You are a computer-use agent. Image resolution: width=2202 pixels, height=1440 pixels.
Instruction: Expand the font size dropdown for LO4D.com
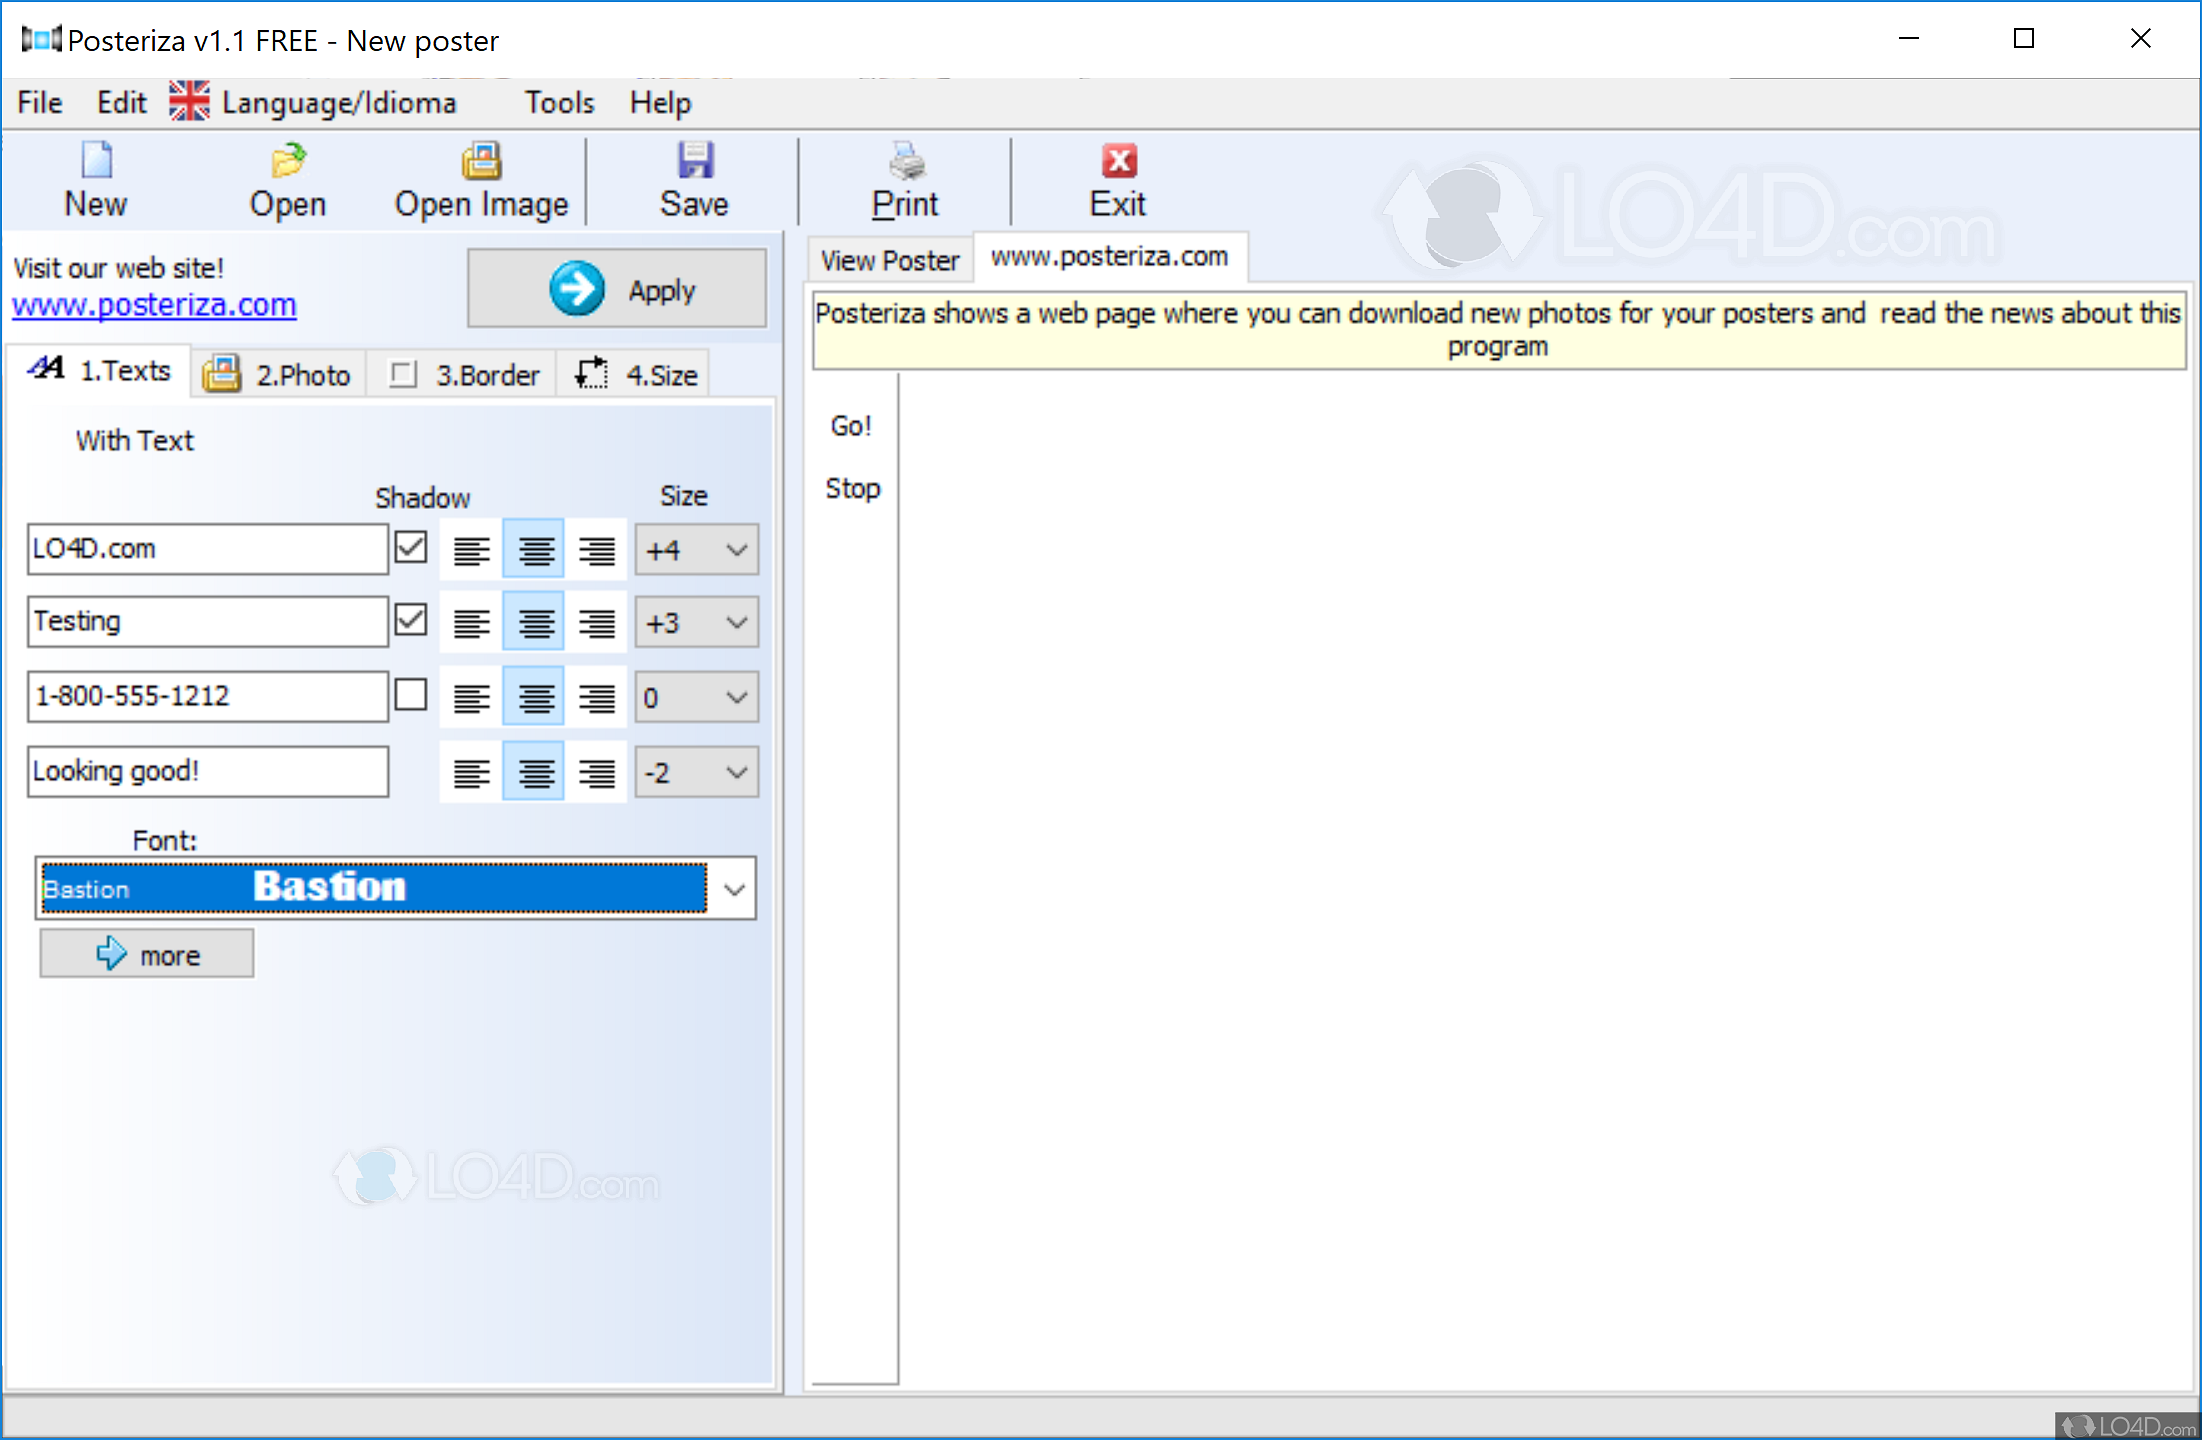[x=736, y=548]
